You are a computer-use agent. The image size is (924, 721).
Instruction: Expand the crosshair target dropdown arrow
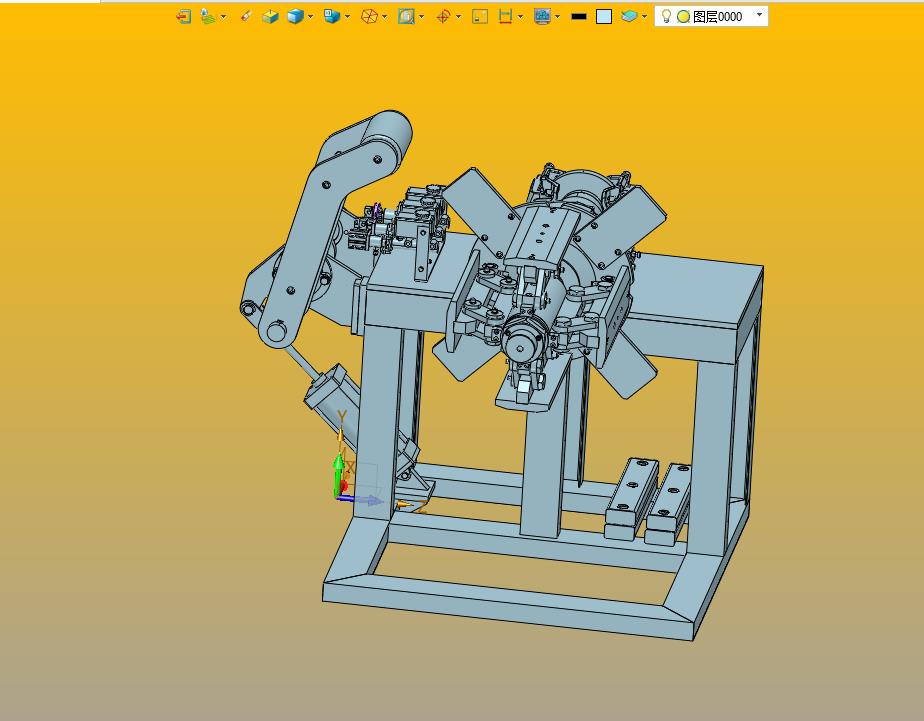coord(458,16)
